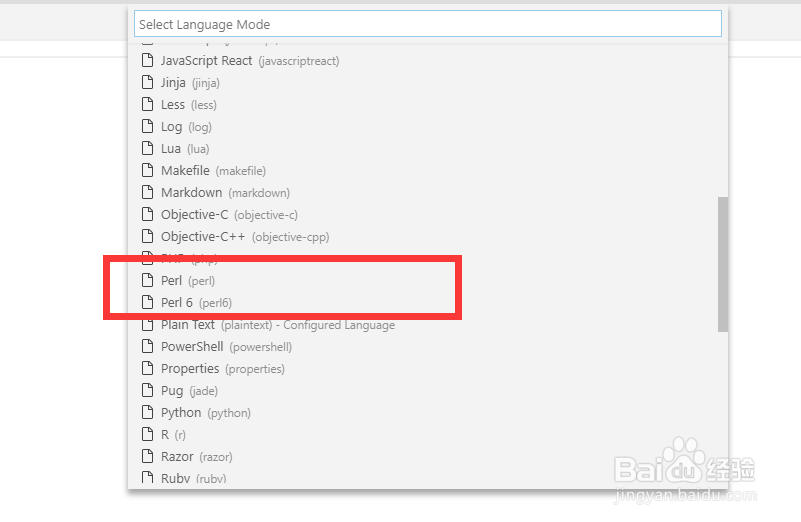Click file icon beside R (r)
This screenshot has width=801, height=522.
click(x=147, y=434)
